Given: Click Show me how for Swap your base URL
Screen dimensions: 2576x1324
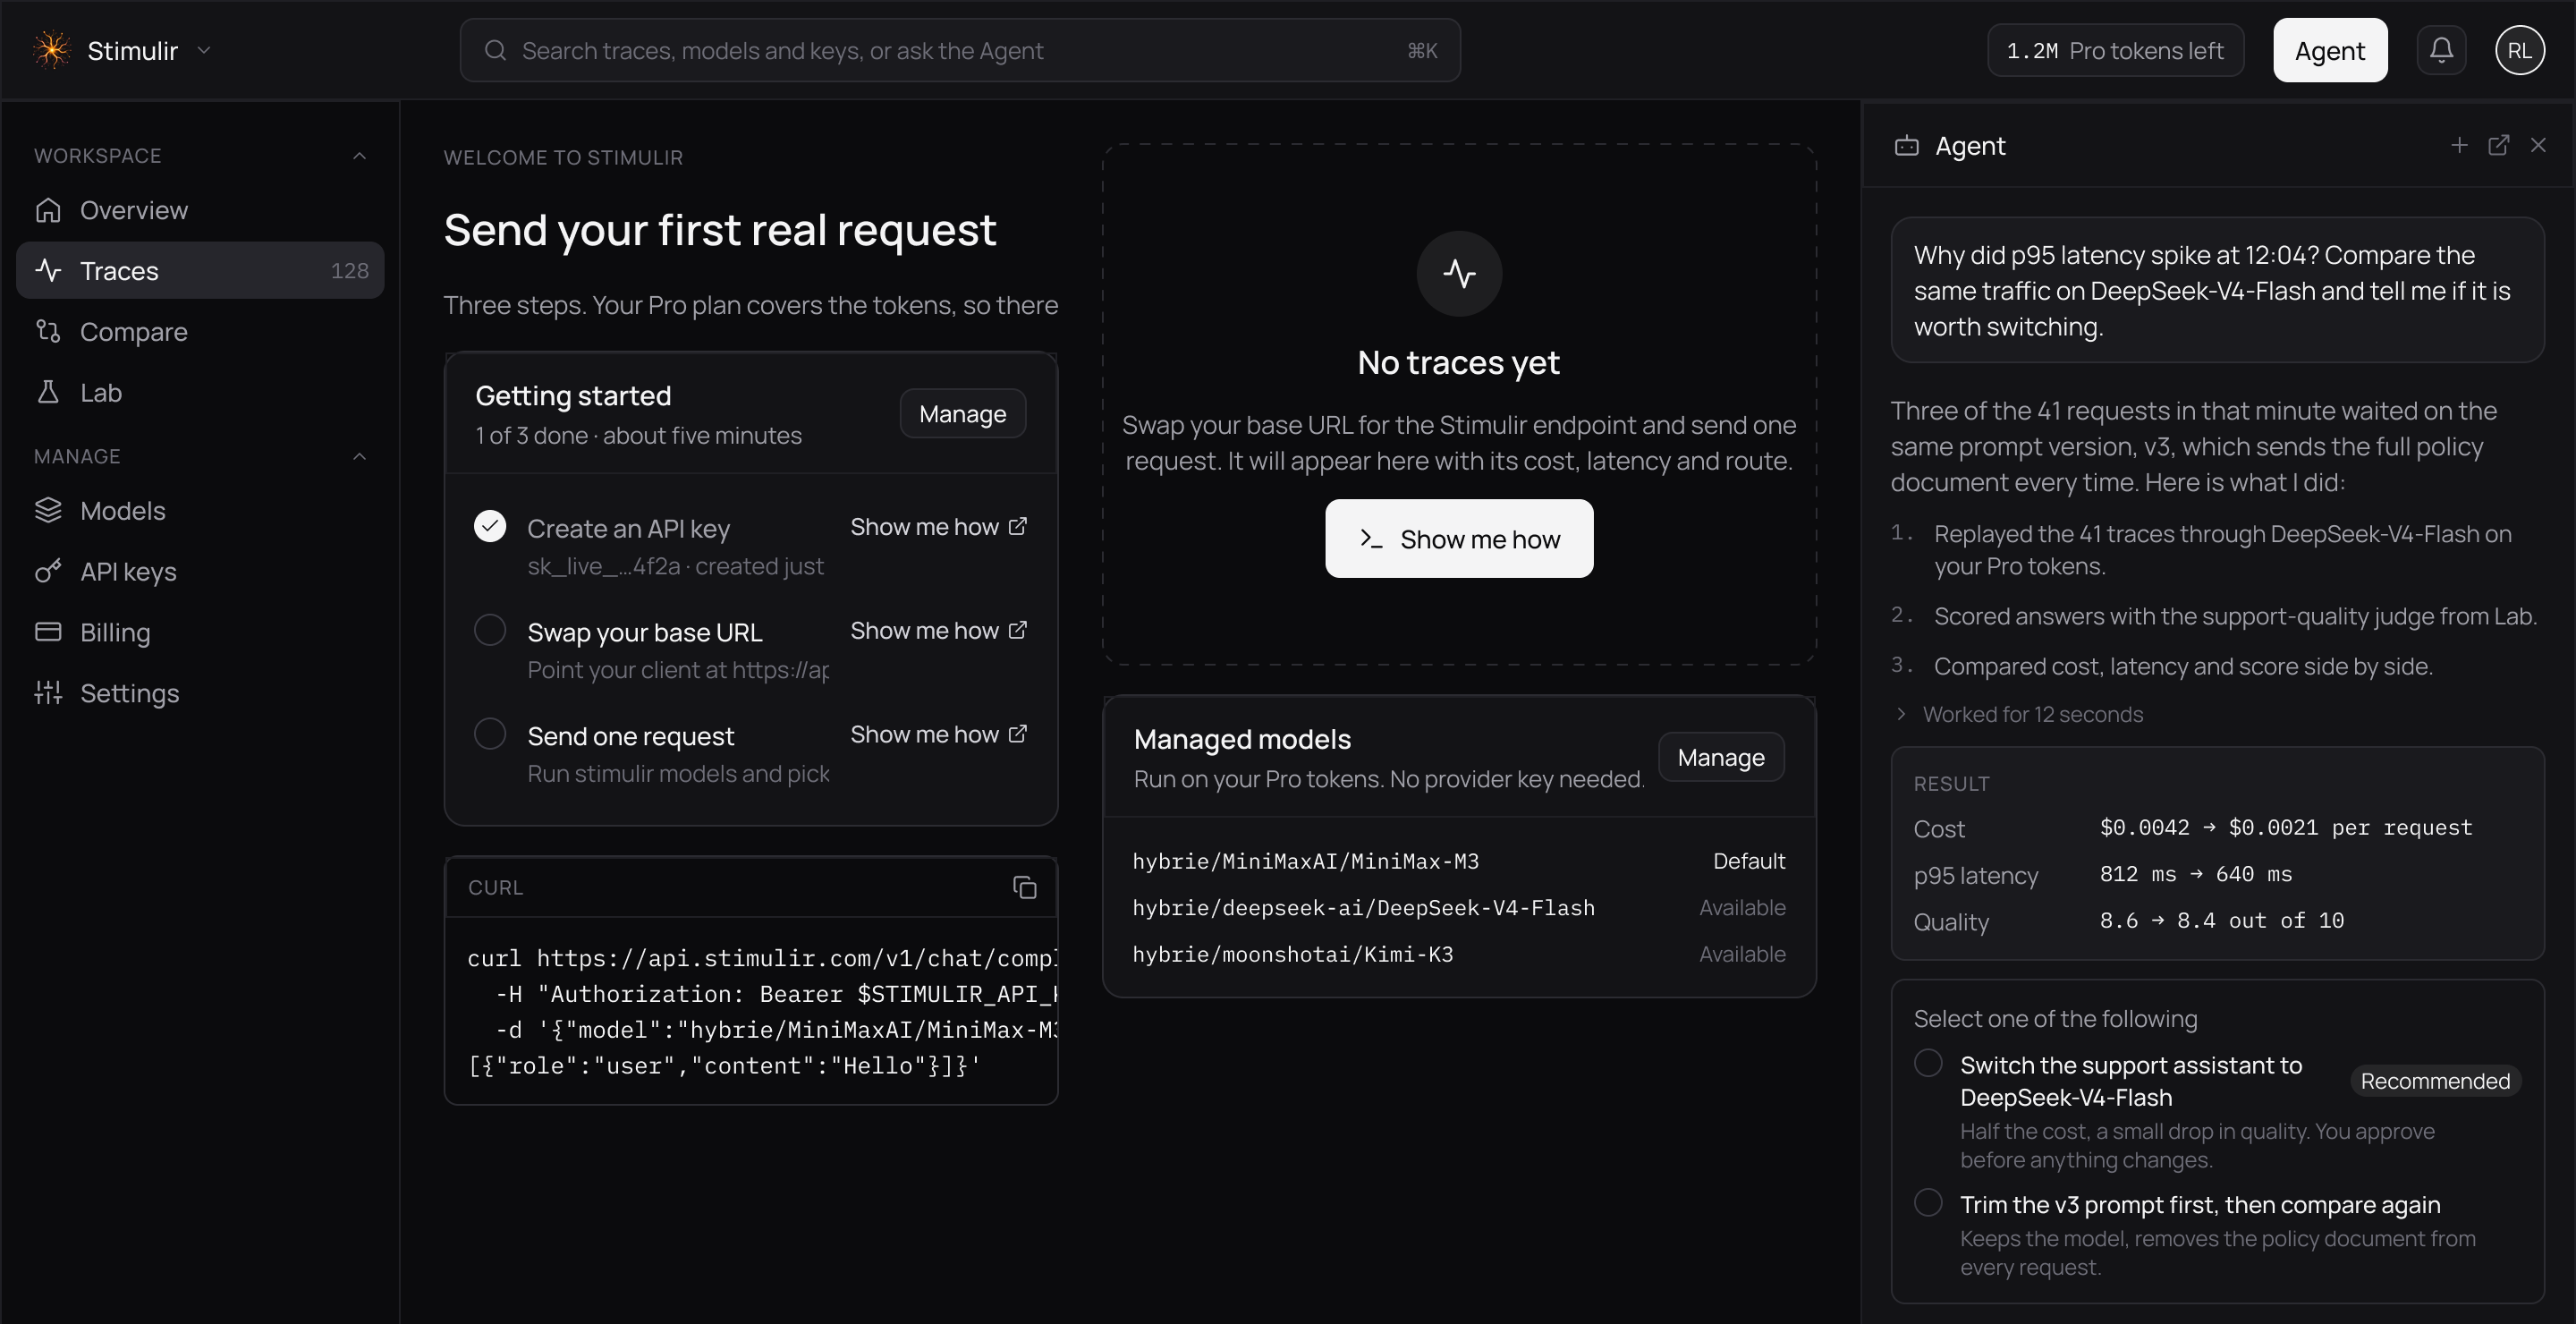Looking at the screenshot, I should [938, 631].
